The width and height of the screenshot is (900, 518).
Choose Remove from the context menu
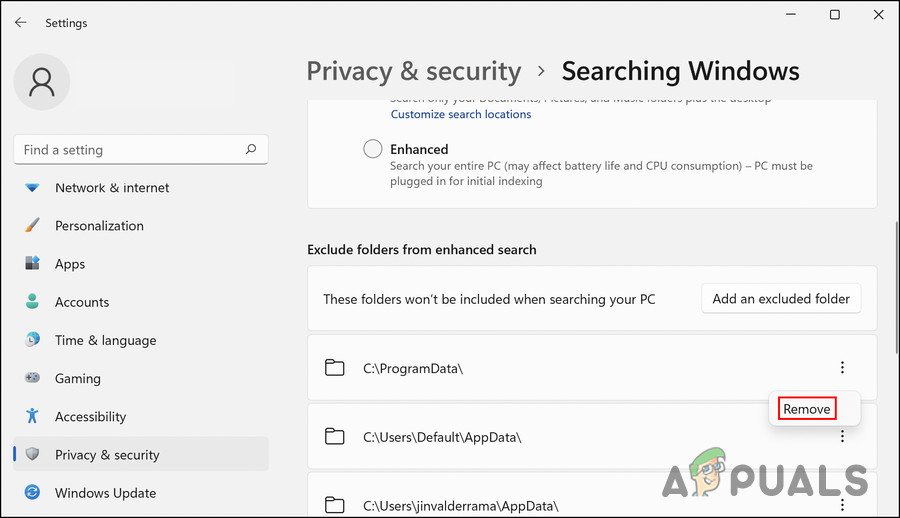[x=806, y=409]
